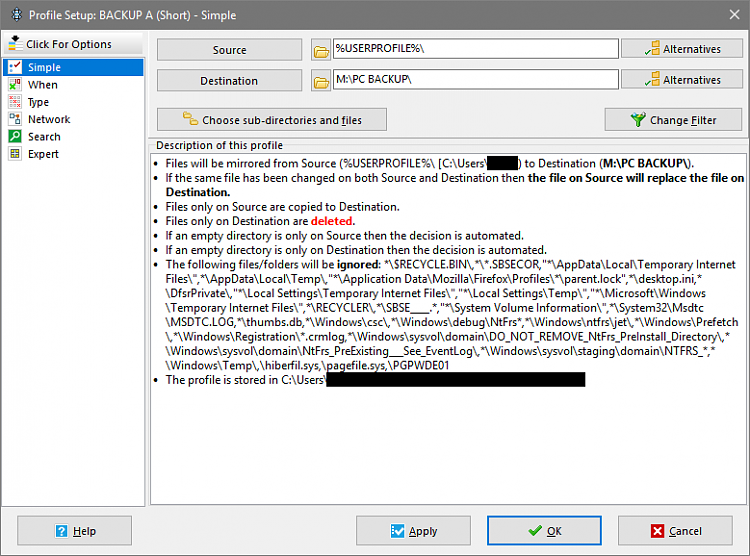
Task: Select the Simple section in sidebar
Action: click(x=74, y=67)
